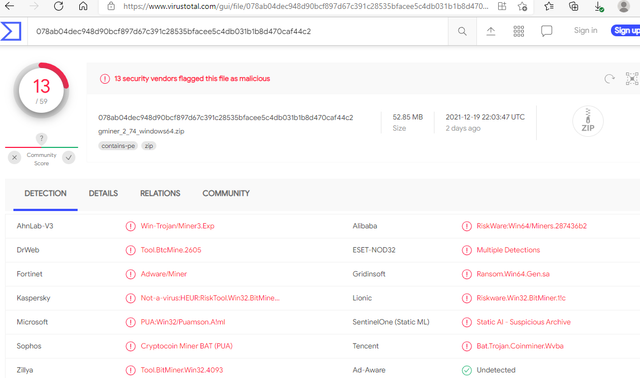Click Kaspersky Not-a-virus detection text
This screenshot has height=378, width=640.
[210, 298]
